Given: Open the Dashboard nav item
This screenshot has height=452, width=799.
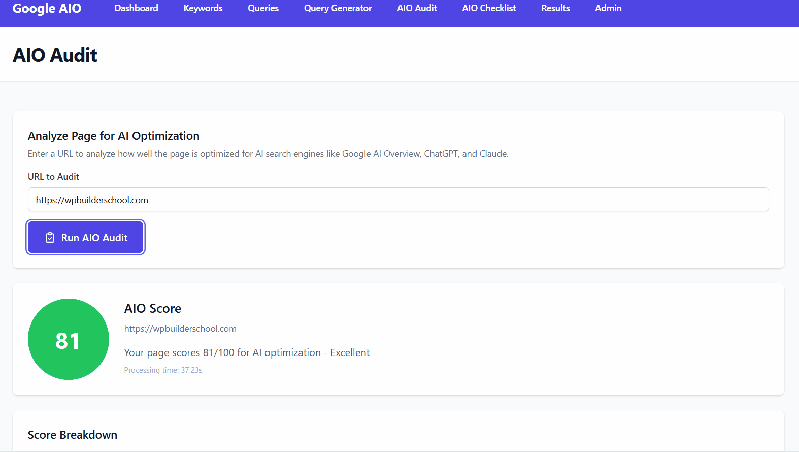Looking at the screenshot, I should pos(136,8).
